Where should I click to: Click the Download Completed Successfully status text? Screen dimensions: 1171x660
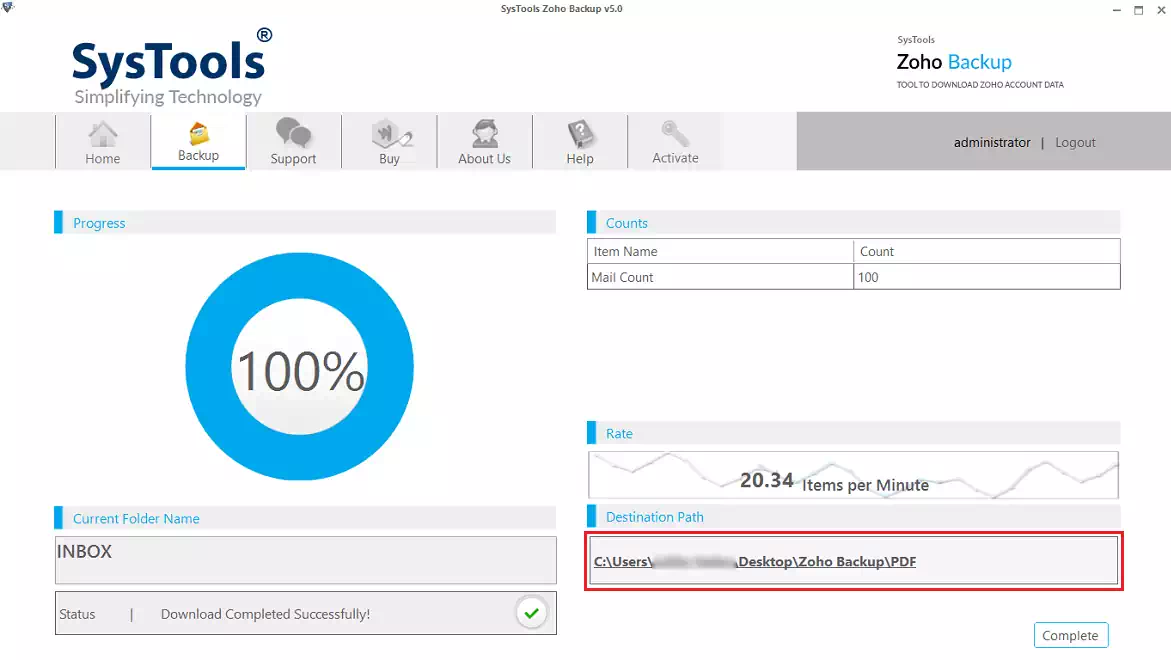(265, 614)
